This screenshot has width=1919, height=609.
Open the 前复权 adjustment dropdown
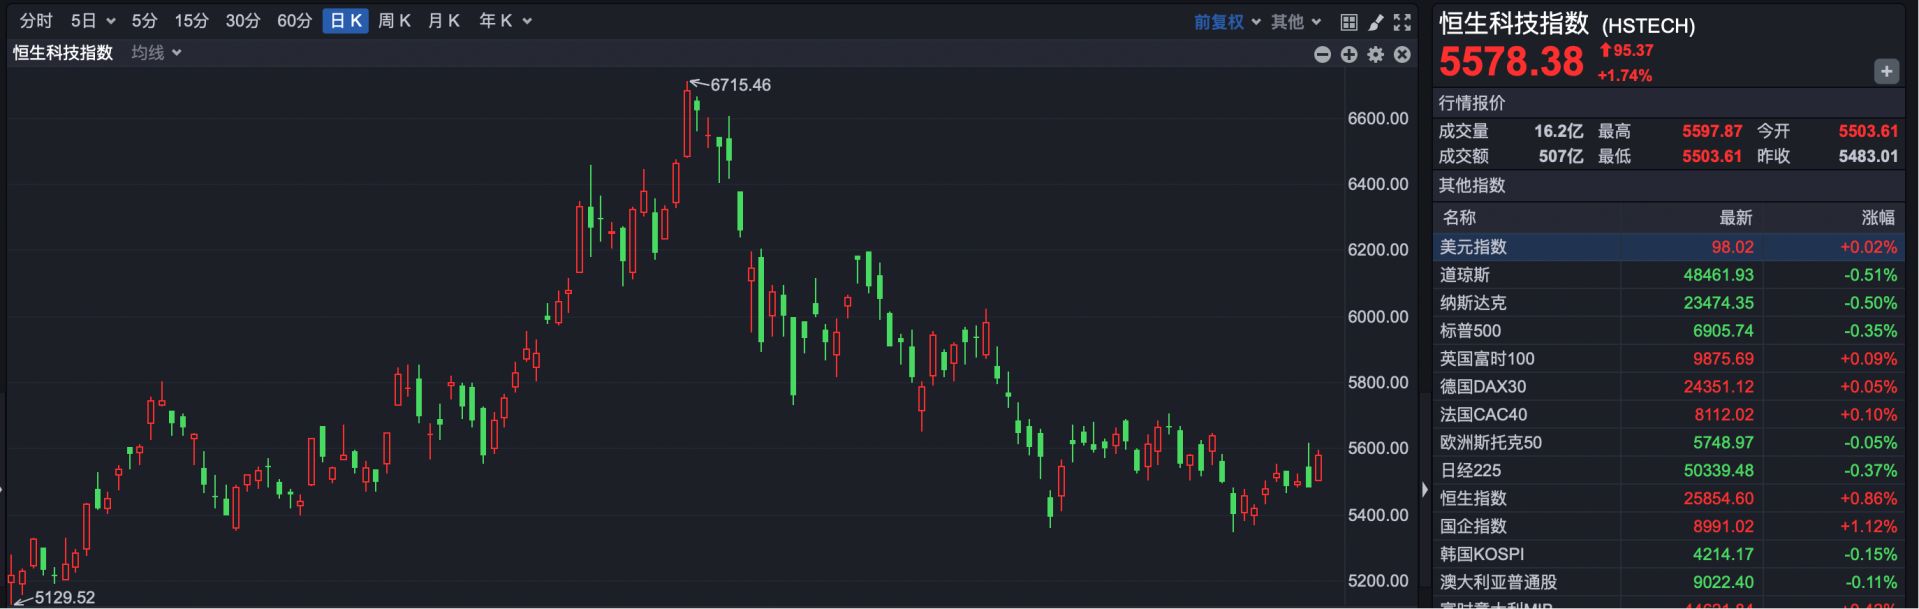1227,22
